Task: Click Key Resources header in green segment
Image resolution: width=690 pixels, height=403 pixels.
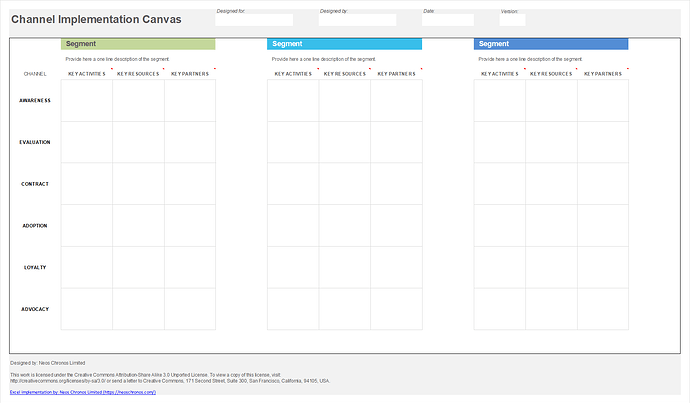Action: (138, 74)
